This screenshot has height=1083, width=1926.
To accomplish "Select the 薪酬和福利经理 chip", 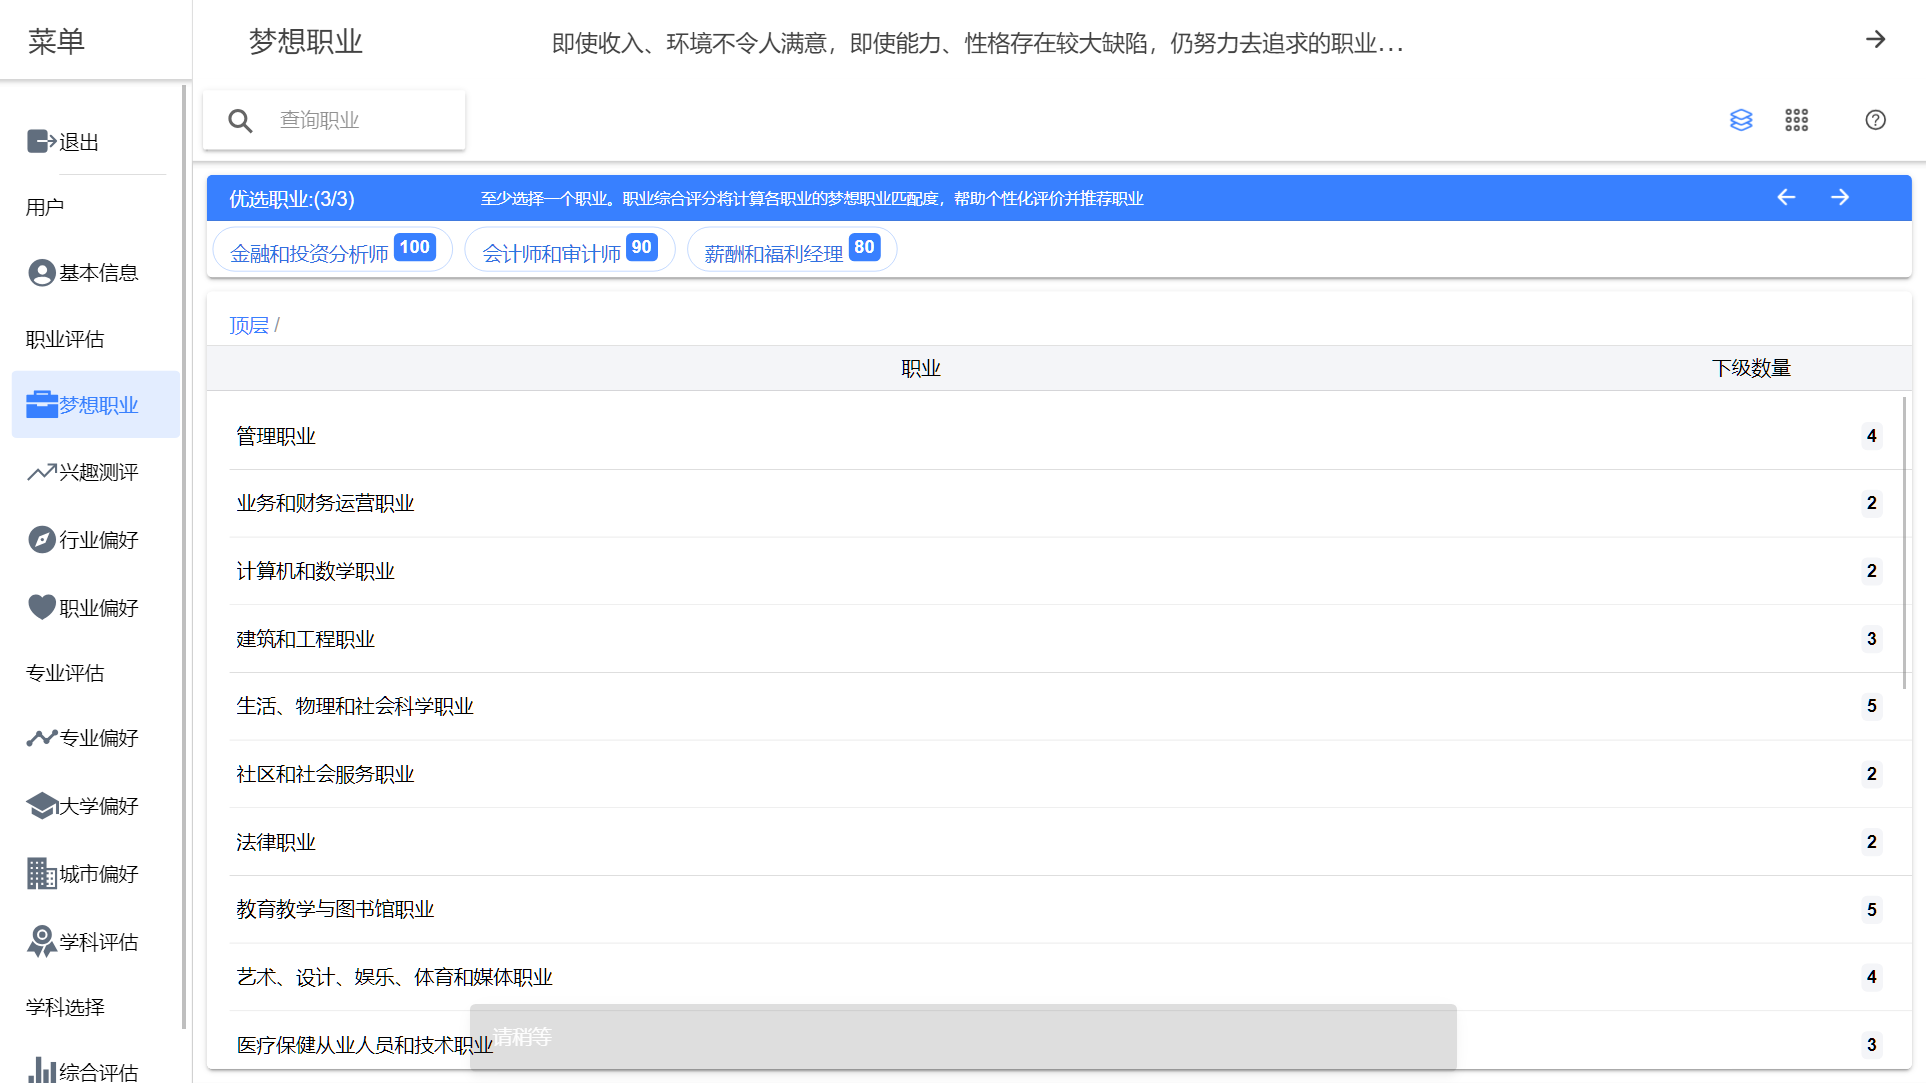I will [792, 250].
